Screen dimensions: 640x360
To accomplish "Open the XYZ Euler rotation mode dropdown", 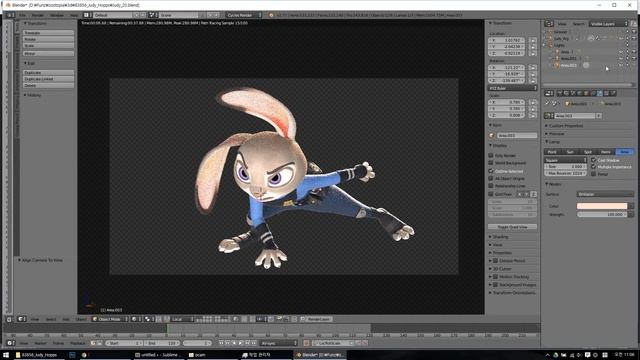I will click(x=512, y=88).
